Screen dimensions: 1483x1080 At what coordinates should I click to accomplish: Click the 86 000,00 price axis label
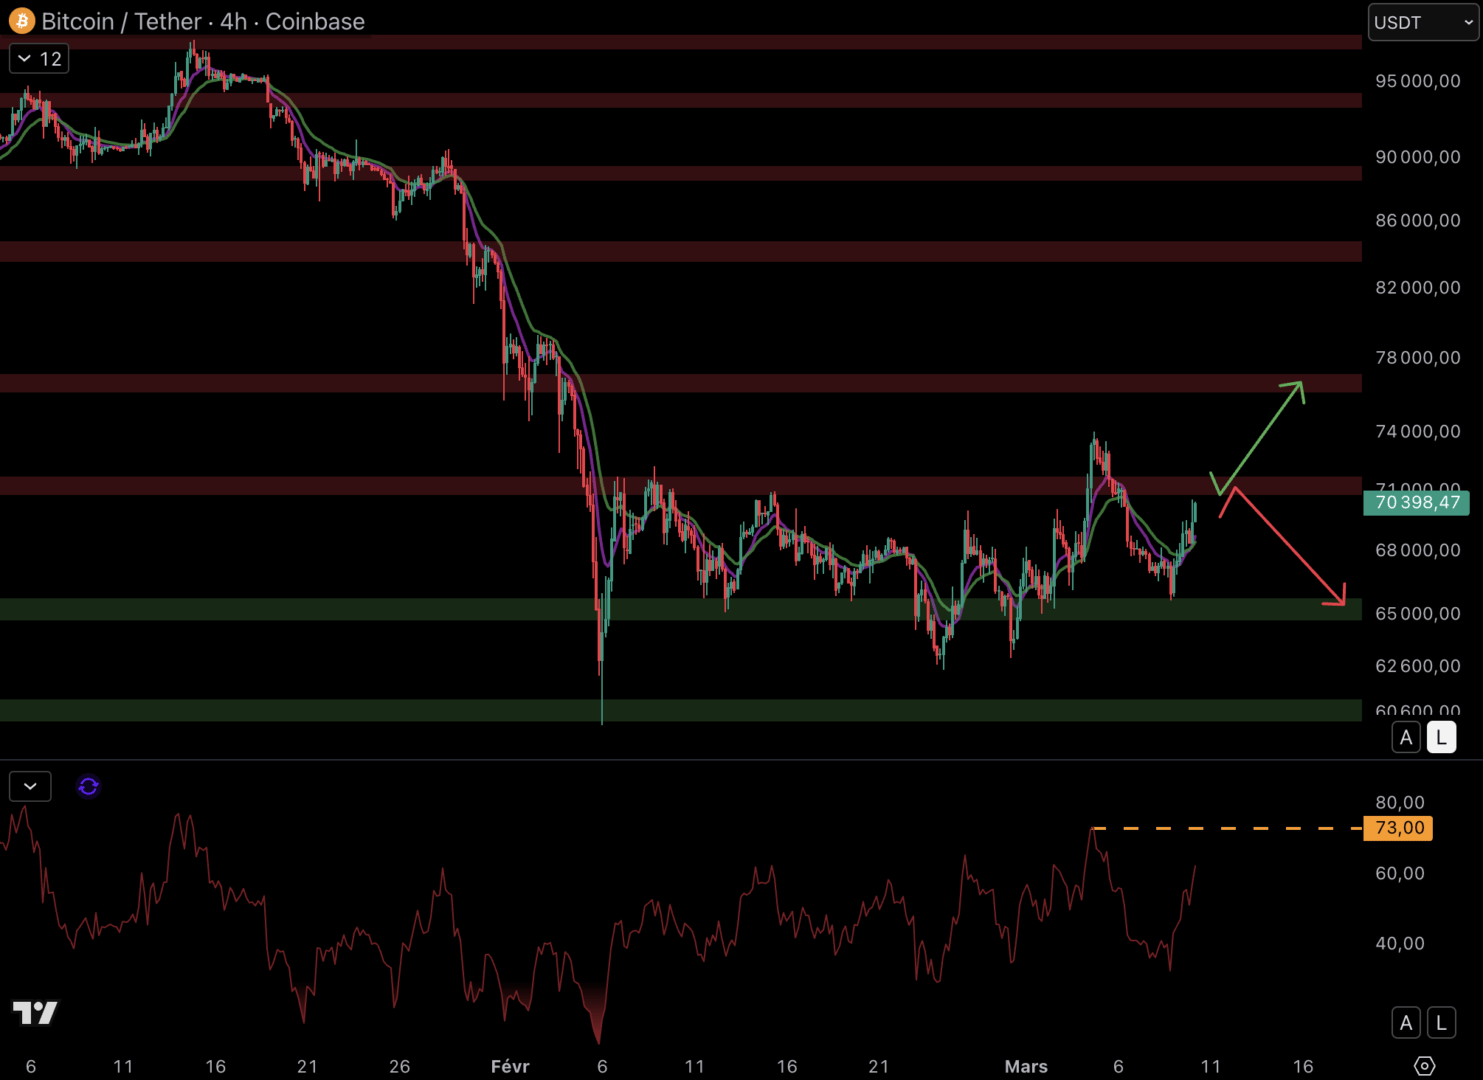(x=1418, y=220)
